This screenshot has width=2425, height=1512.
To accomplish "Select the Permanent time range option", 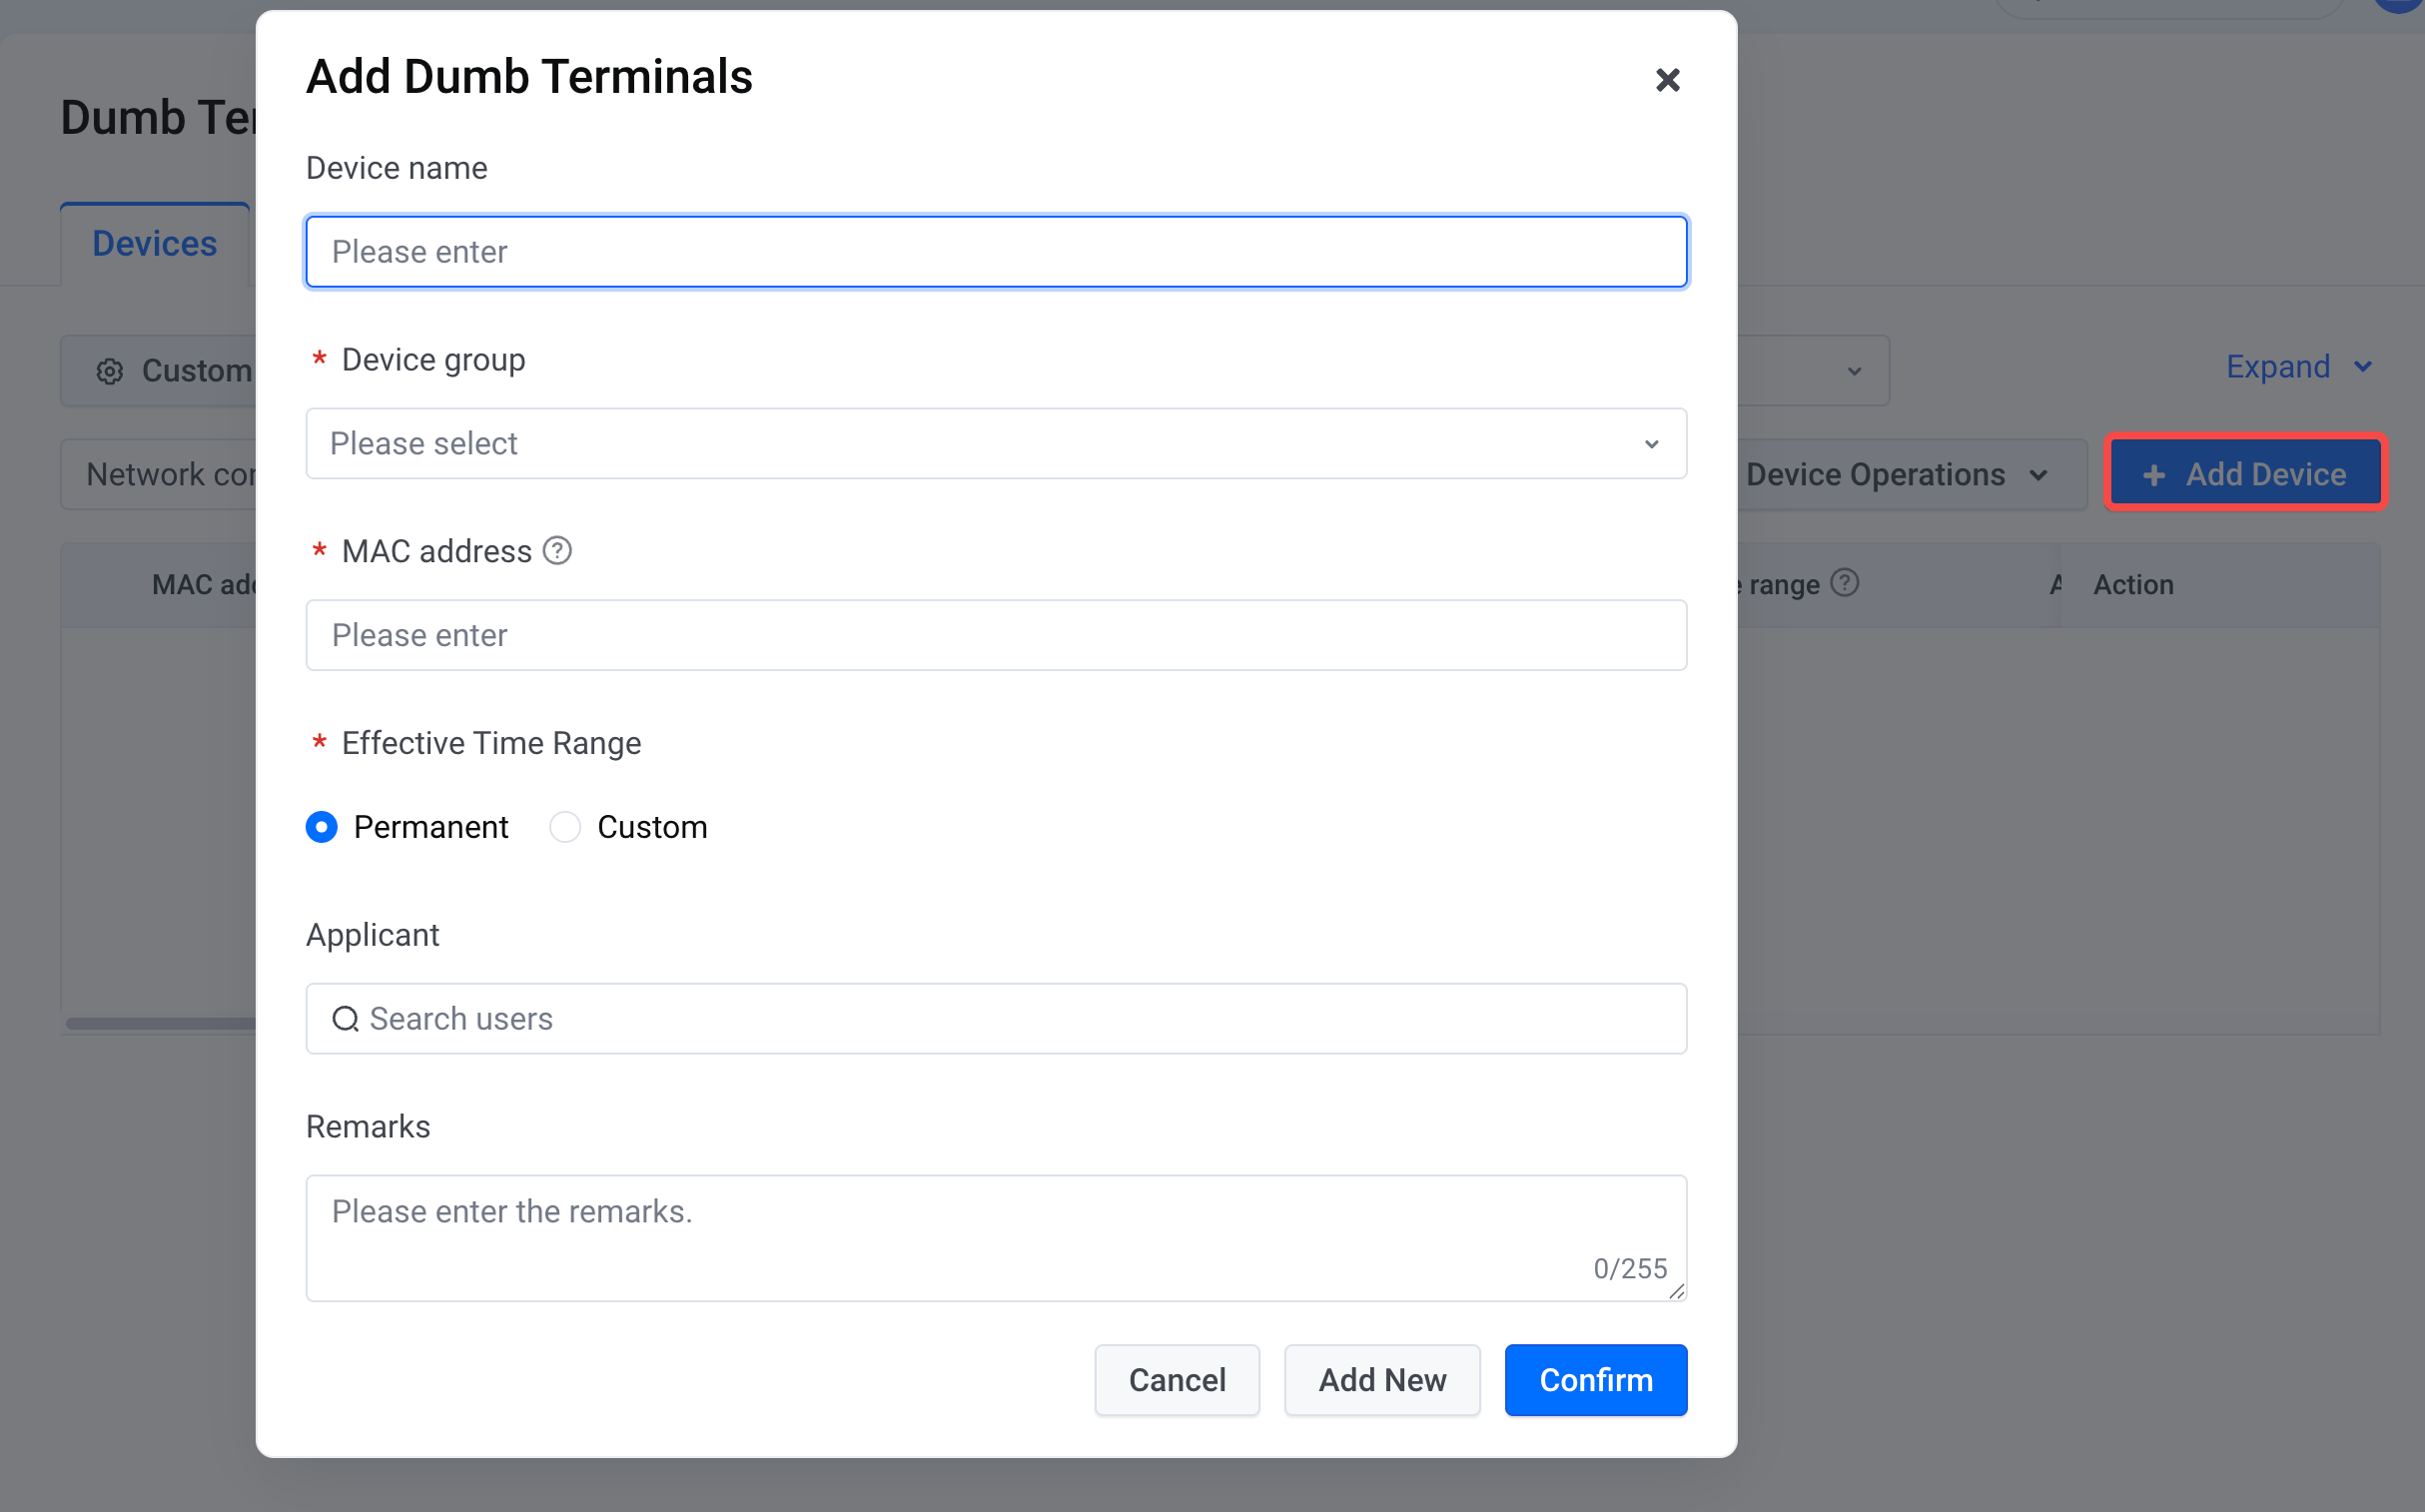I will click(x=322, y=828).
